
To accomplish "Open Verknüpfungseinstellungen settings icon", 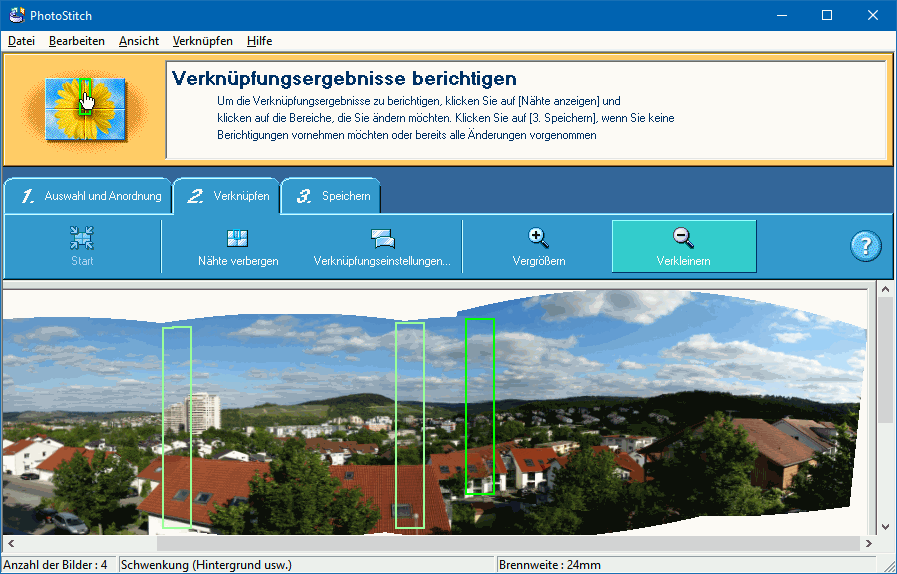I will pyautogui.click(x=382, y=238).
